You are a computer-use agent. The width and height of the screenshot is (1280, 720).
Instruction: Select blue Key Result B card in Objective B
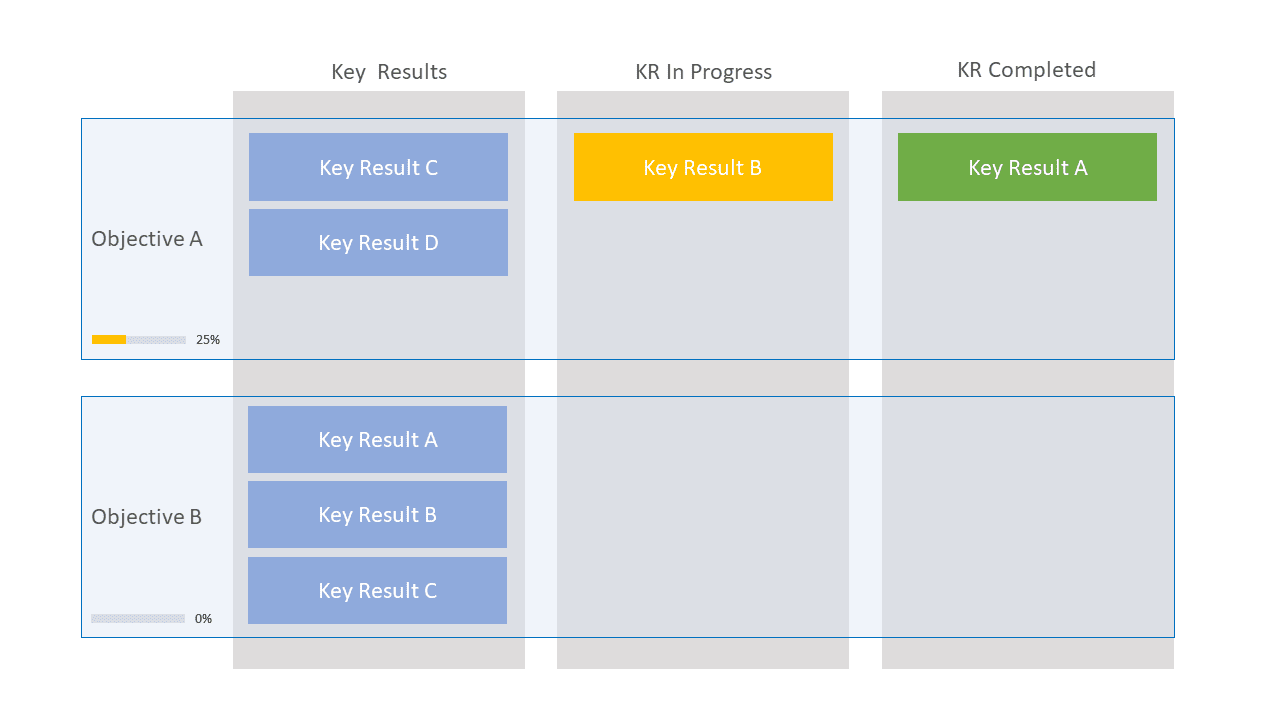pos(377,514)
